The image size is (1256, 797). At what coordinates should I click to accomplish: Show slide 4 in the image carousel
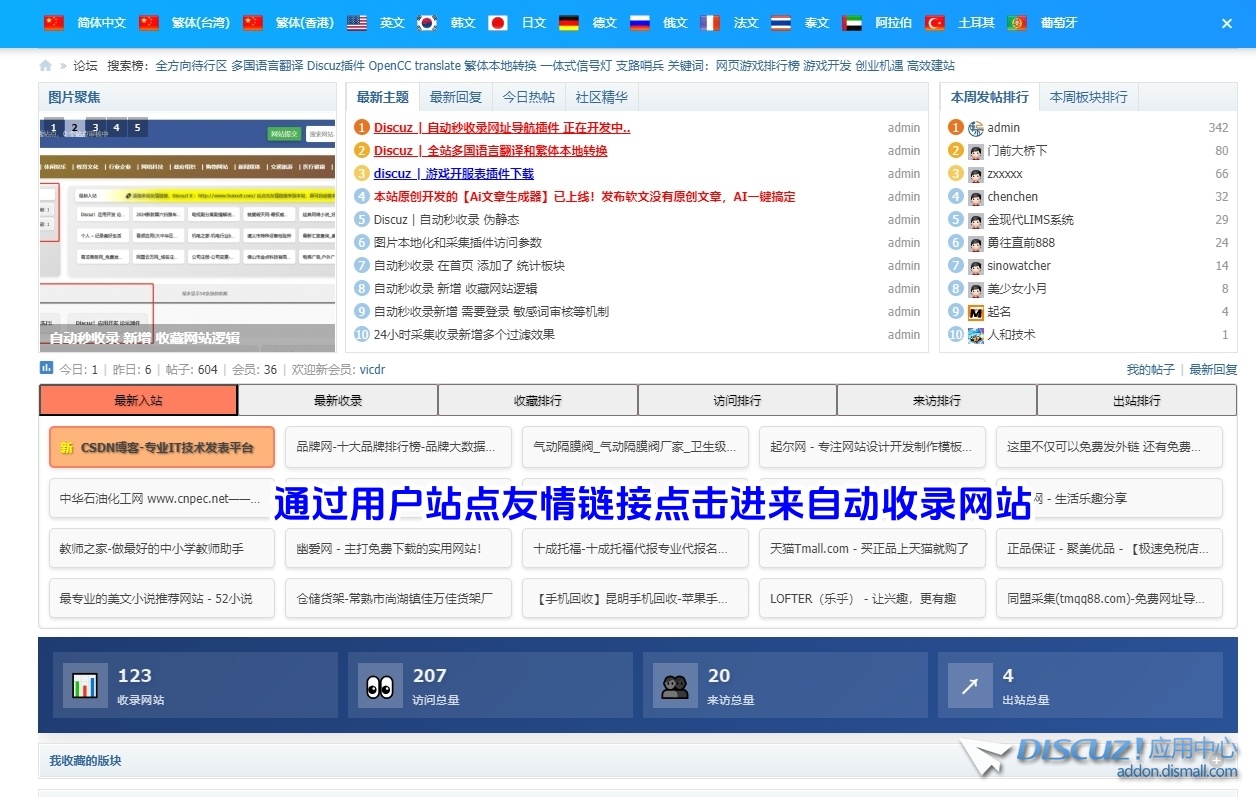coord(116,128)
